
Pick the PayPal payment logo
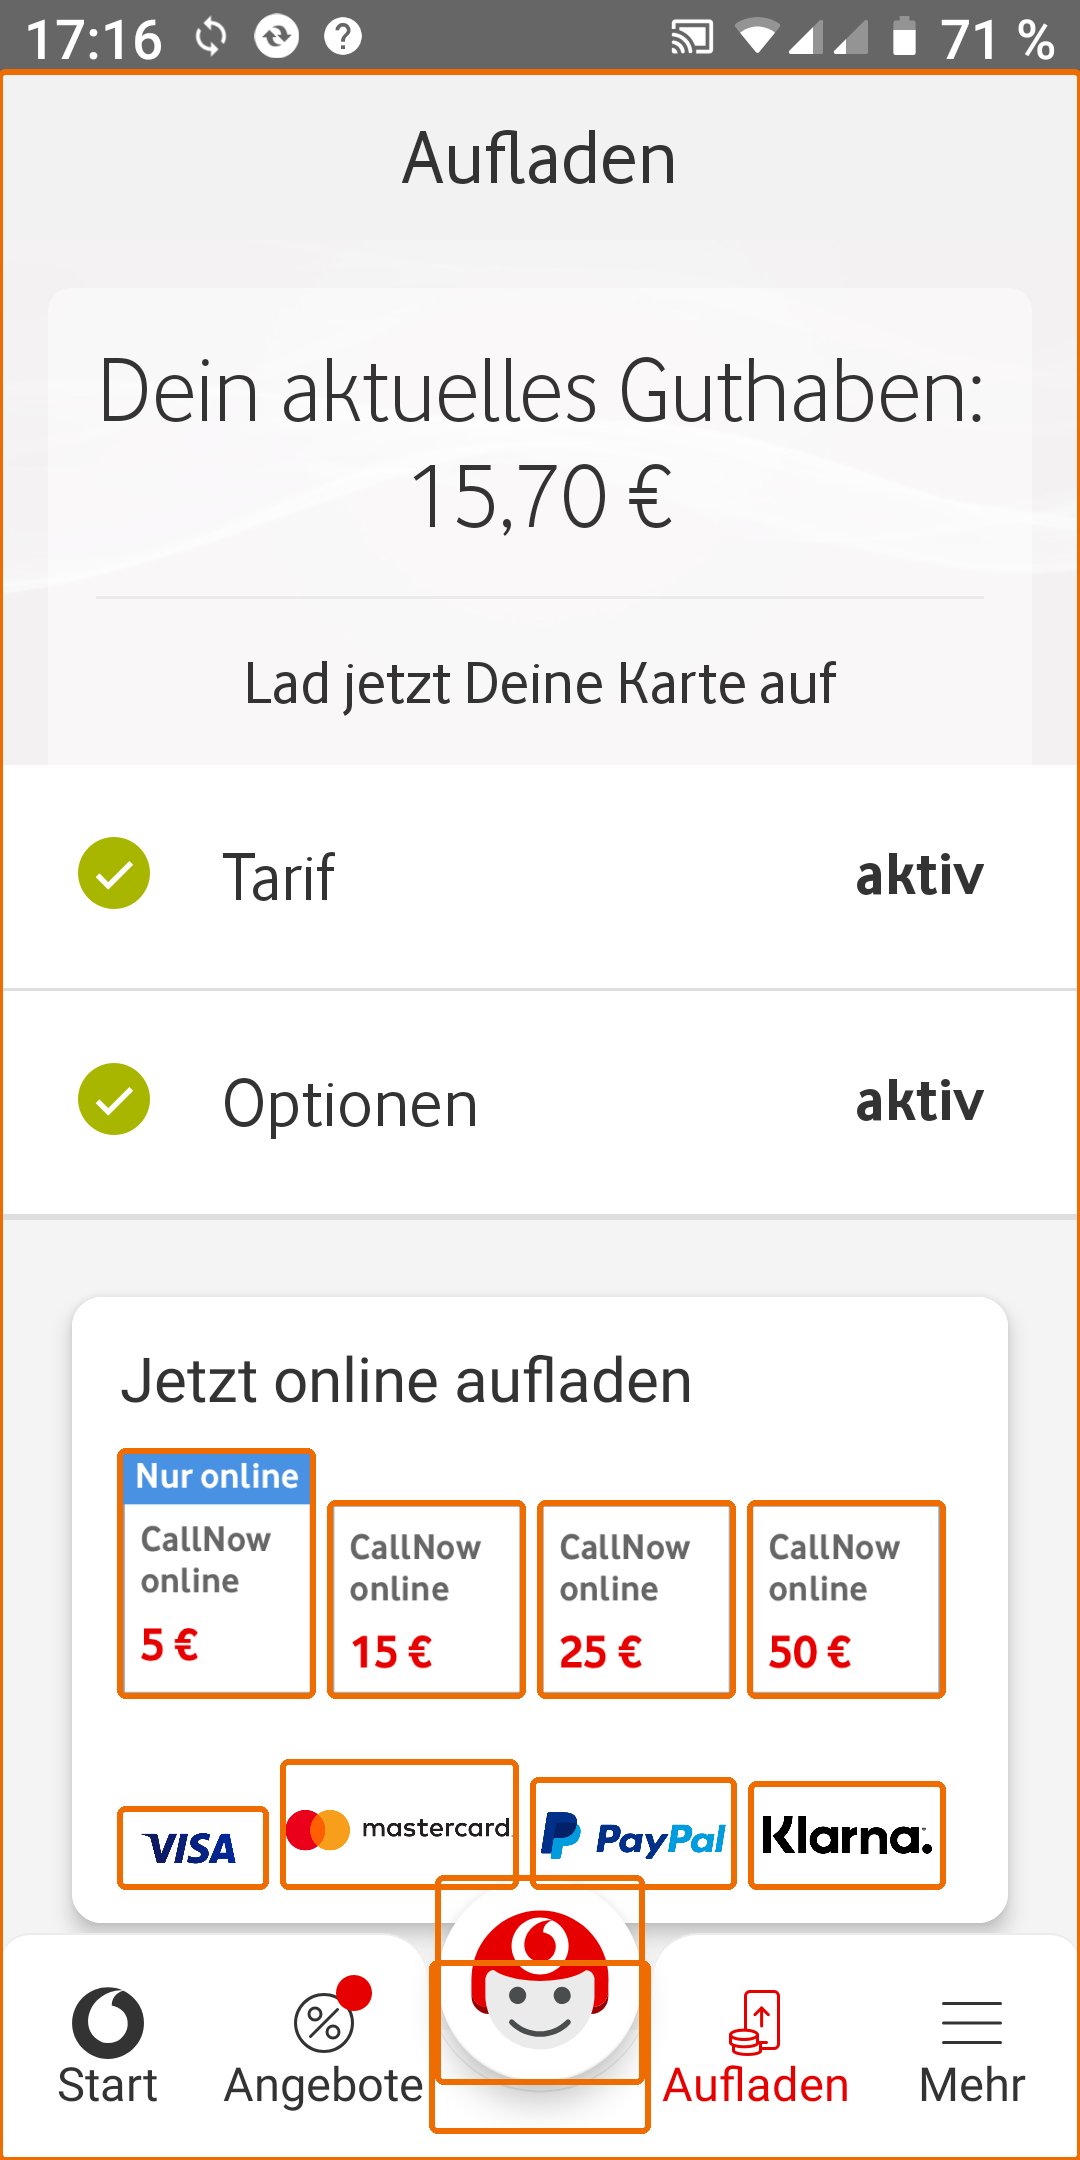click(x=633, y=1836)
